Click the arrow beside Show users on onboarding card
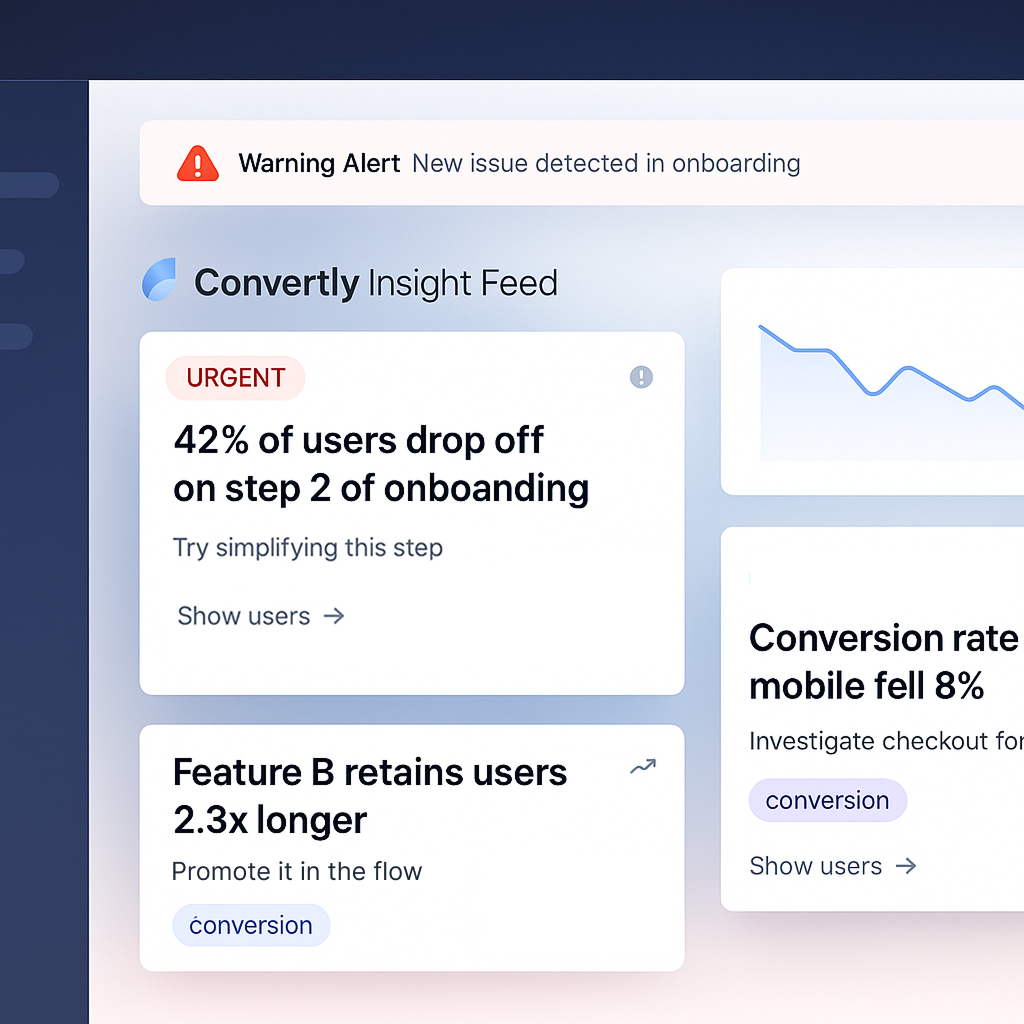 click(334, 616)
